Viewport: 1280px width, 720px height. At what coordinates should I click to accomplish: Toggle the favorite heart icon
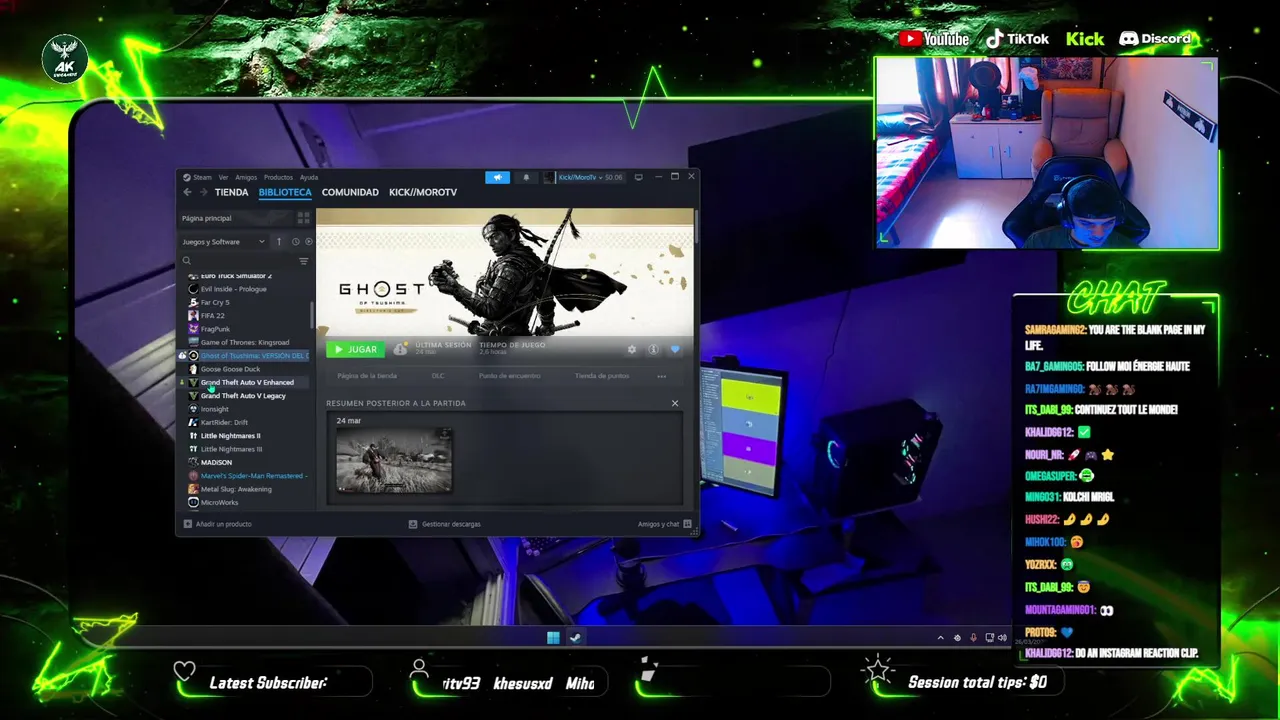(x=675, y=349)
